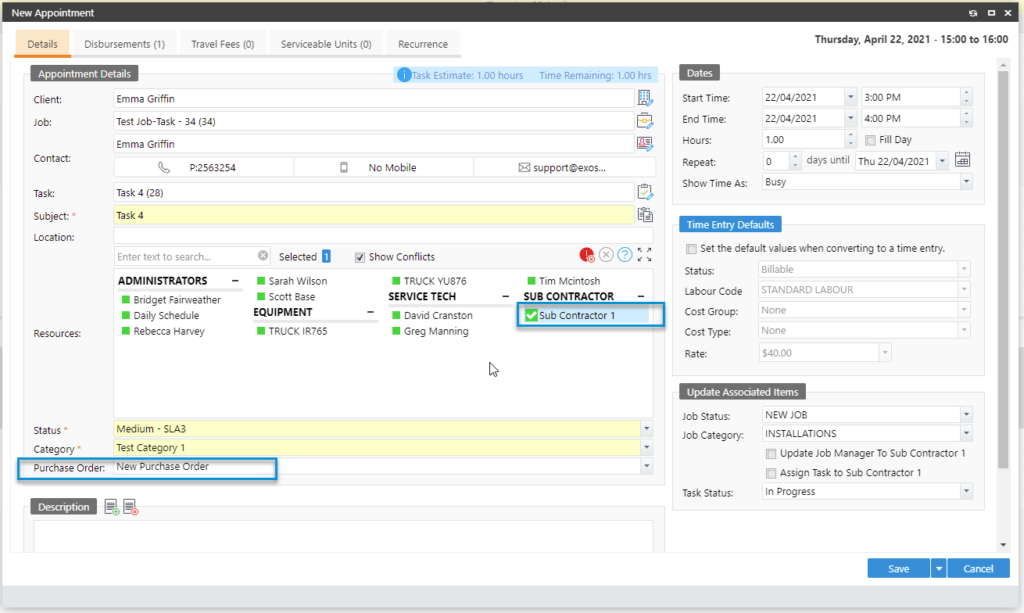Screen dimensions: 1024x613
Task: Increase the Hours value with stepper
Action: [x=850, y=135]
